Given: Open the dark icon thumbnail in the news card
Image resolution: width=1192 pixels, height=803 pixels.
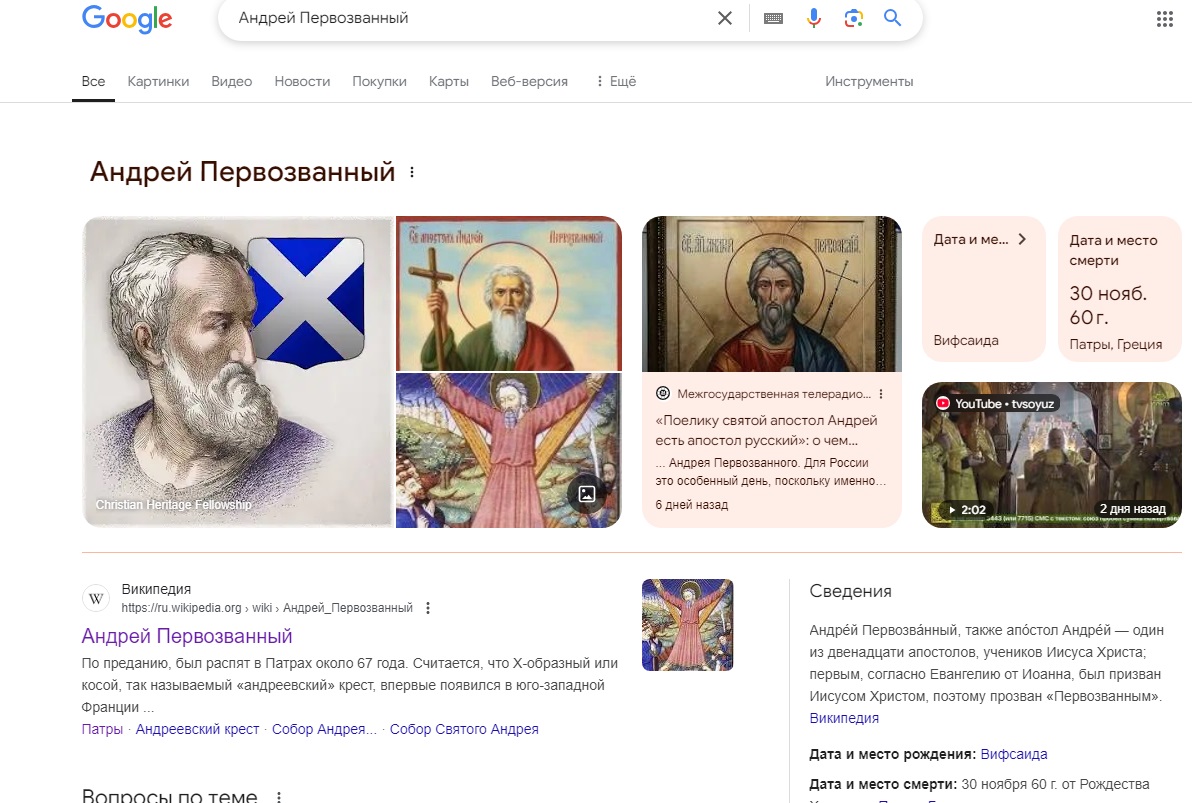Looking at the screenshot, I should click(x=772, y=294).
